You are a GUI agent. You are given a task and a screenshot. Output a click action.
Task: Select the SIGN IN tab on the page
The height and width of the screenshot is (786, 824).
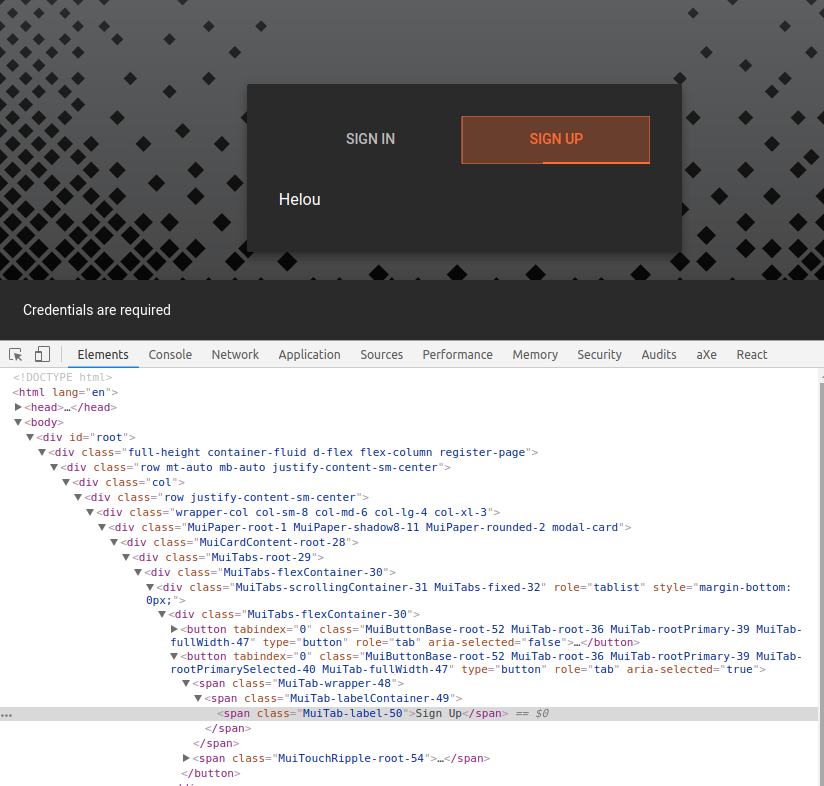click(370, 139)
